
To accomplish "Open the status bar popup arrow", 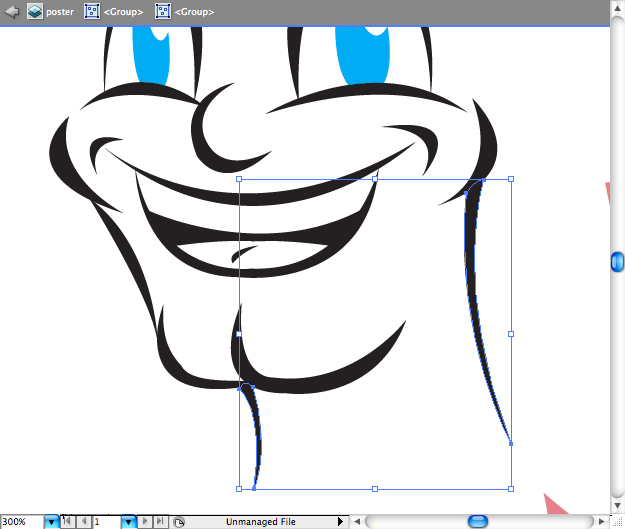I will pos(340,521).
